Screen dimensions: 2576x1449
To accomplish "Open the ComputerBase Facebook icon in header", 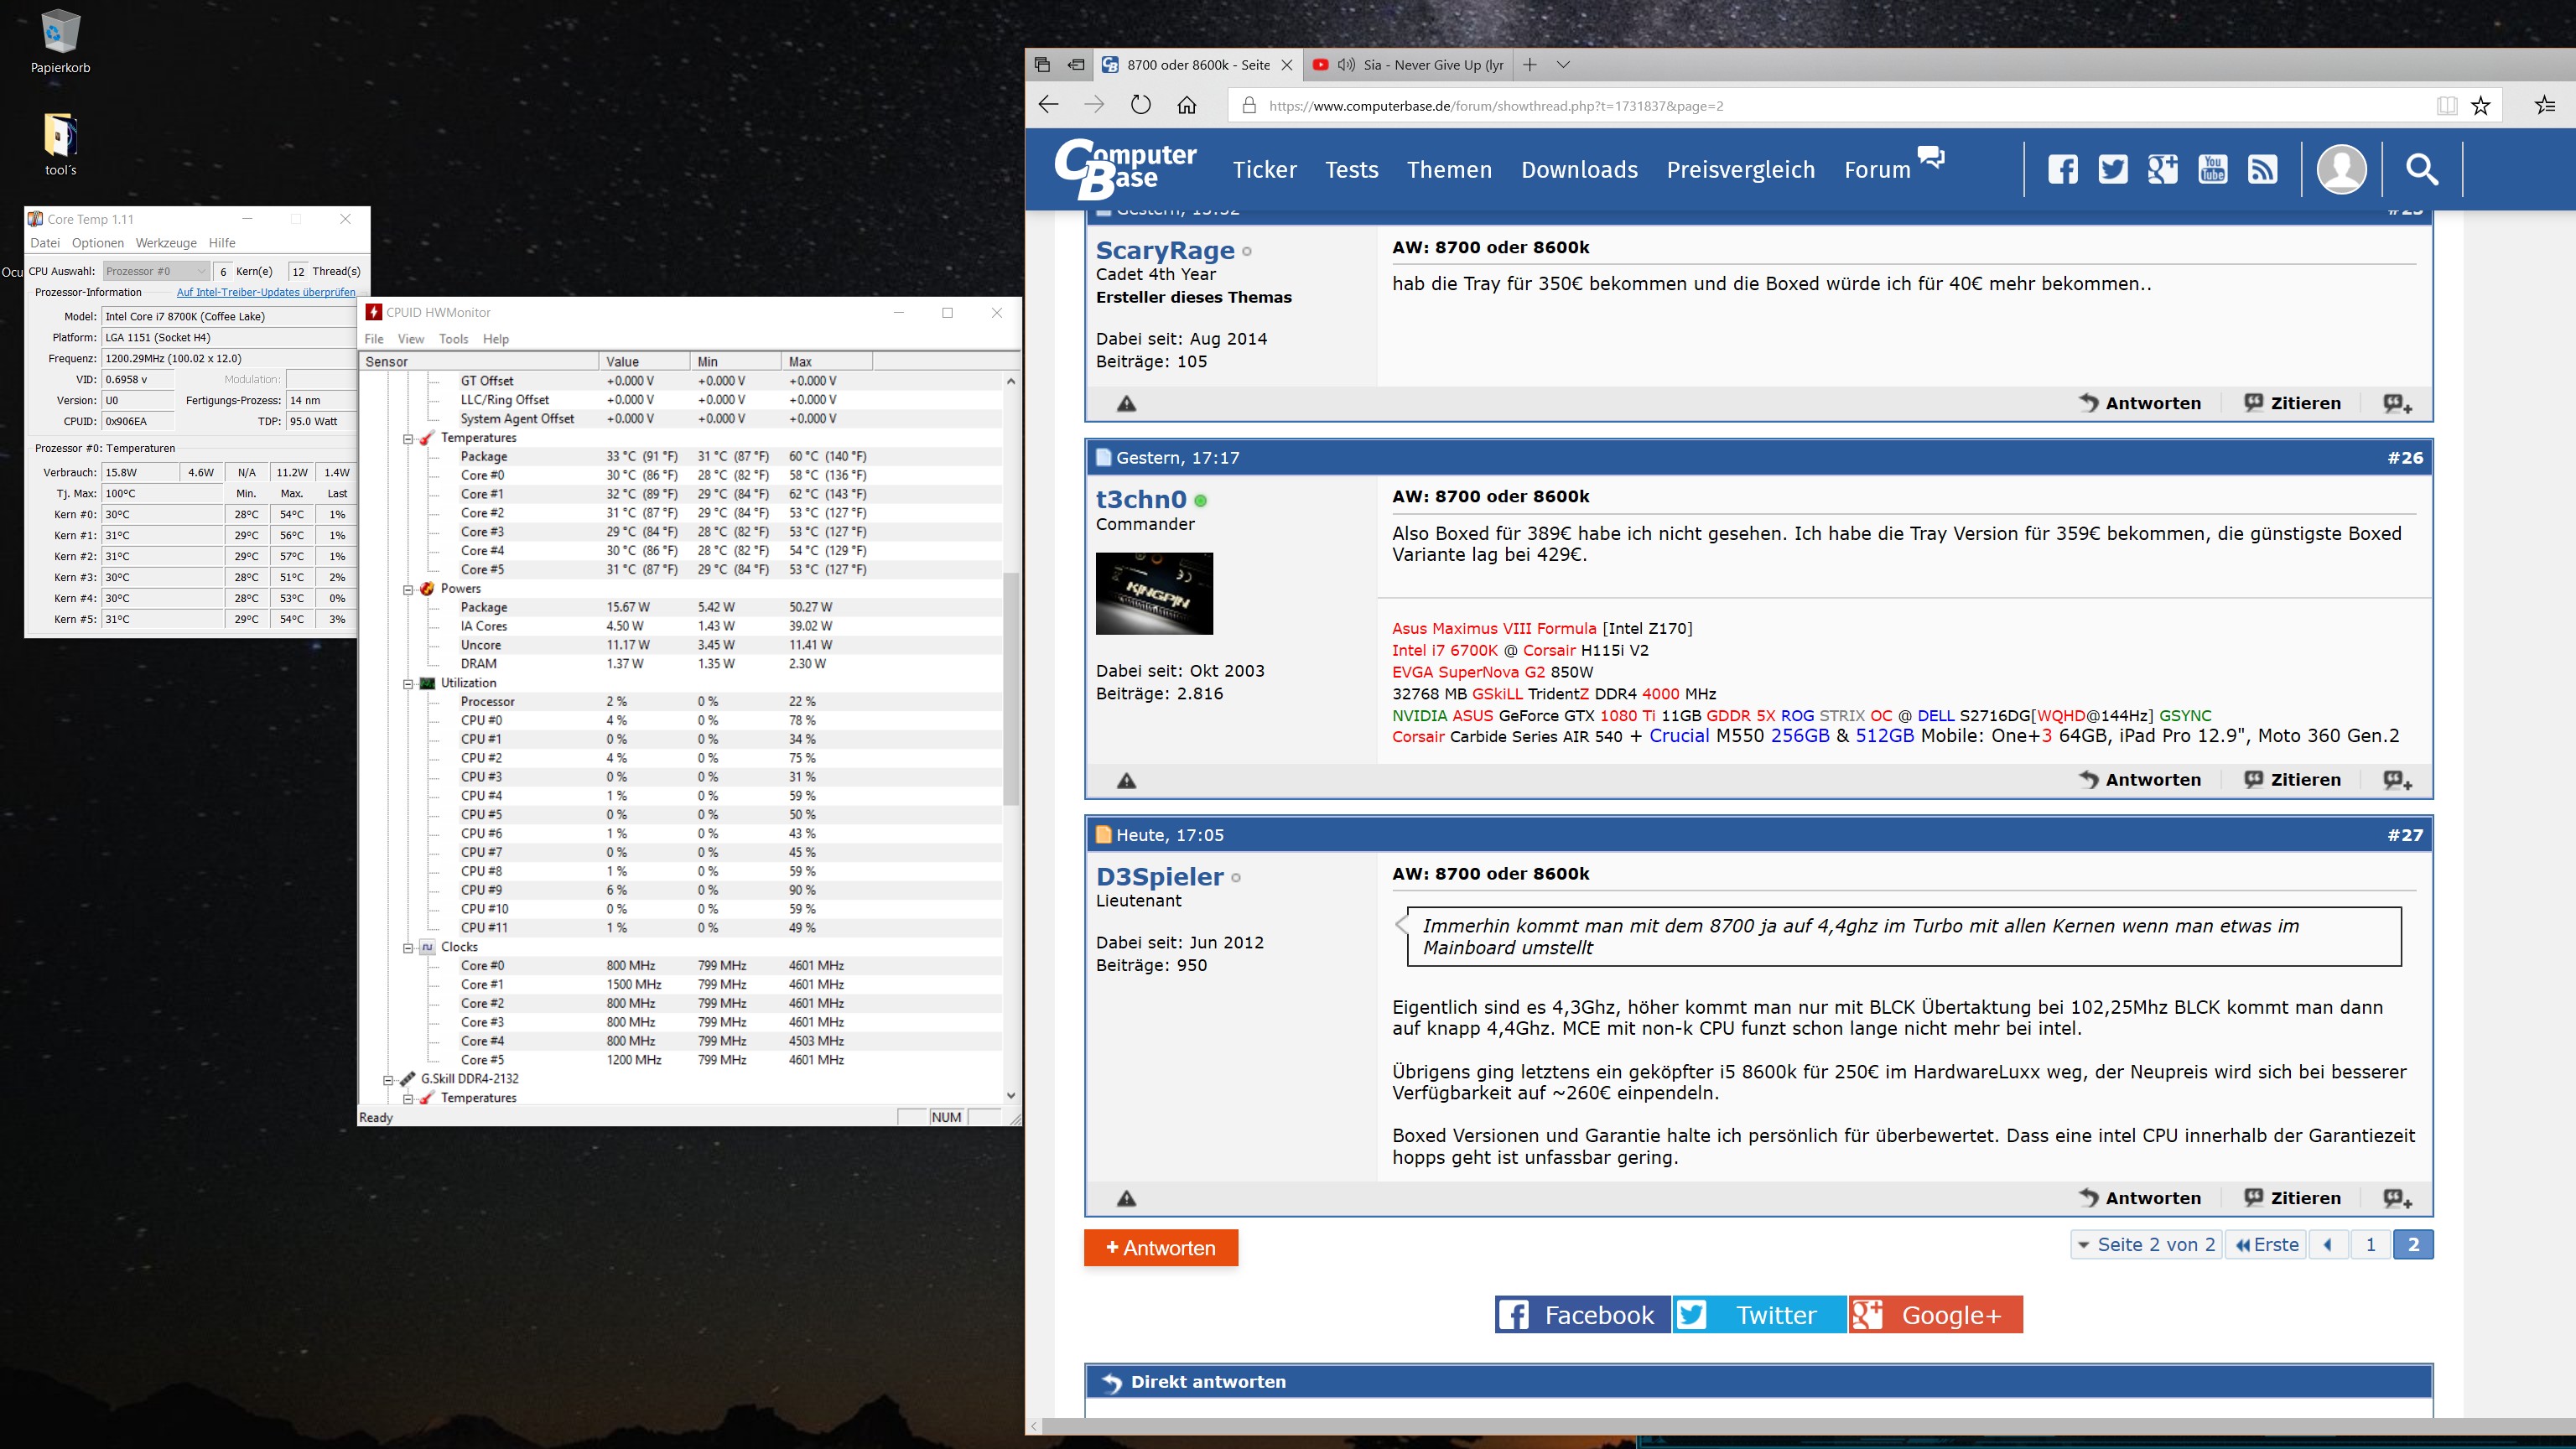I will pyautogui.click(x=2062, y=169).
